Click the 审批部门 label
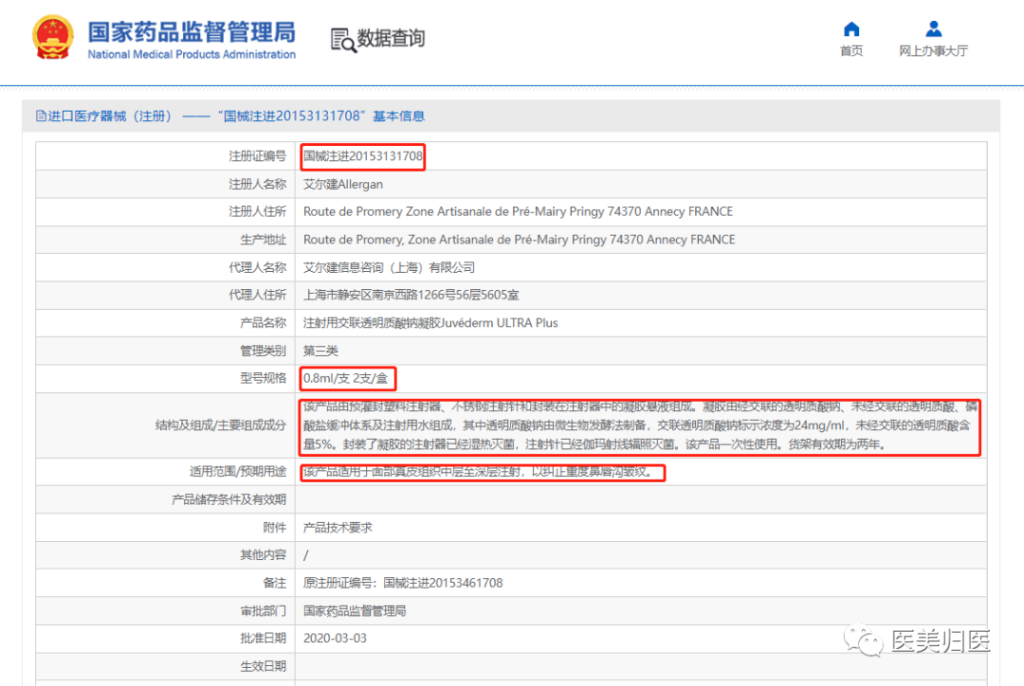Image resolution: width=1024 pixels, height=686 pixels. point(263,611)
